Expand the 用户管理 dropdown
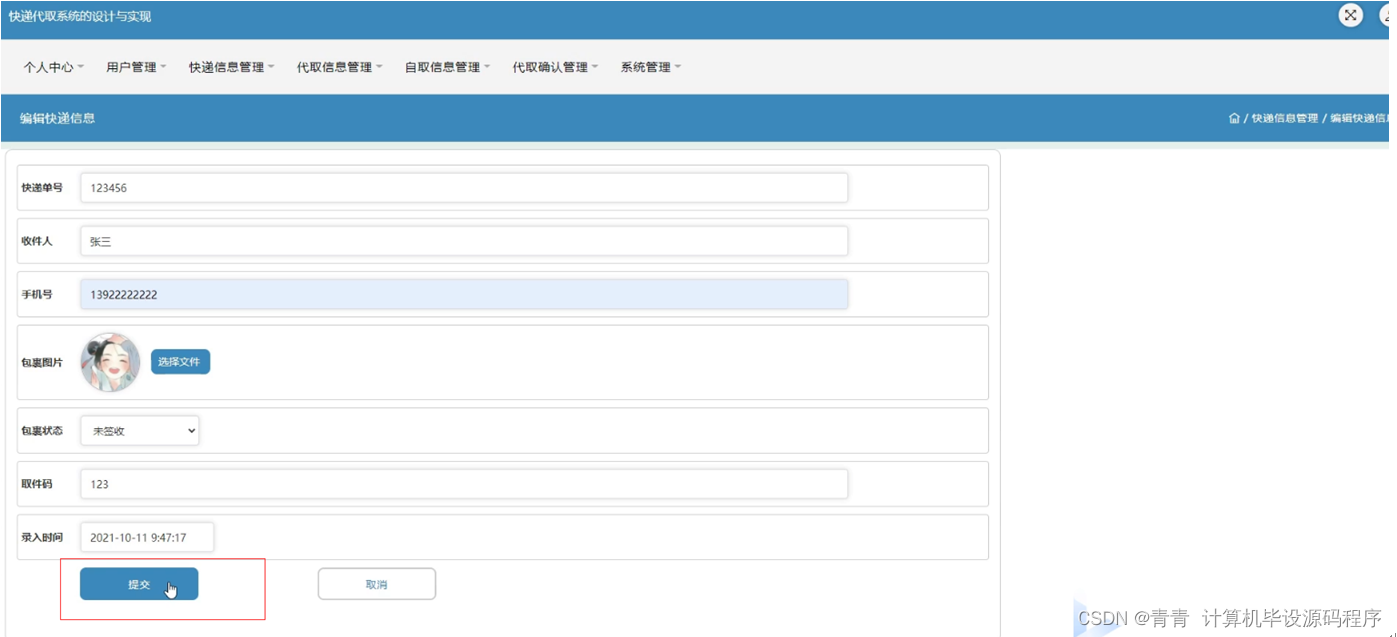Viewport: 1397px width, 637px height. (x=133, y=66)
